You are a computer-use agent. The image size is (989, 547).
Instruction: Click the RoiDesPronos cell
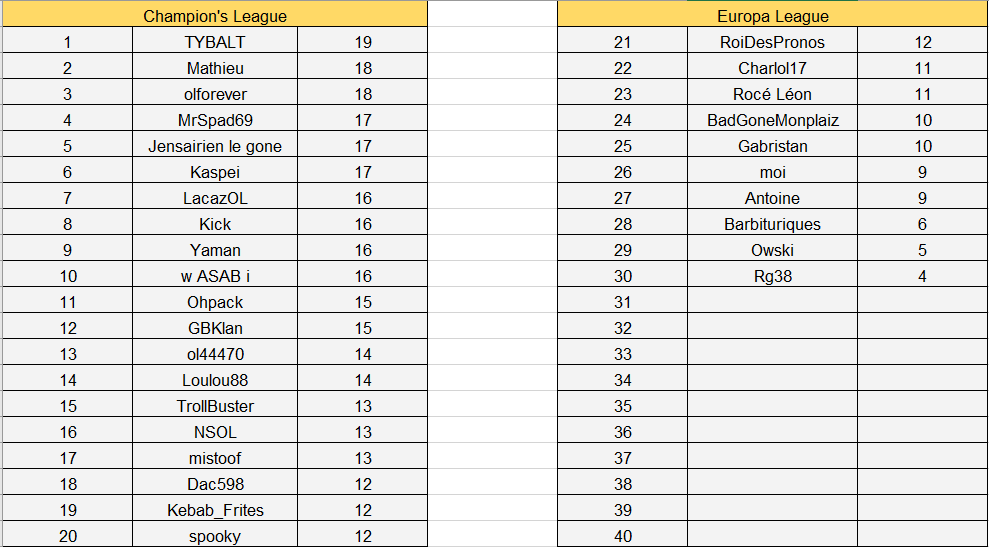coord(772,42)
